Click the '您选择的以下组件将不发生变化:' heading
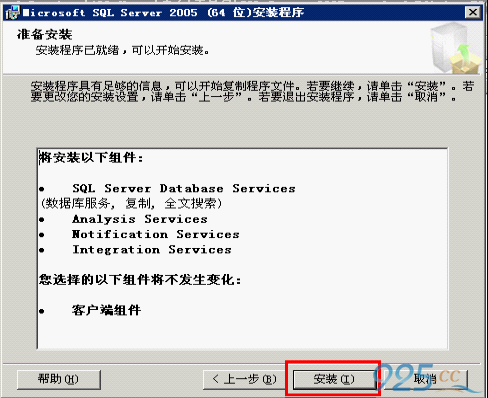This screenshot has height=398, width=488. [140, 279]
